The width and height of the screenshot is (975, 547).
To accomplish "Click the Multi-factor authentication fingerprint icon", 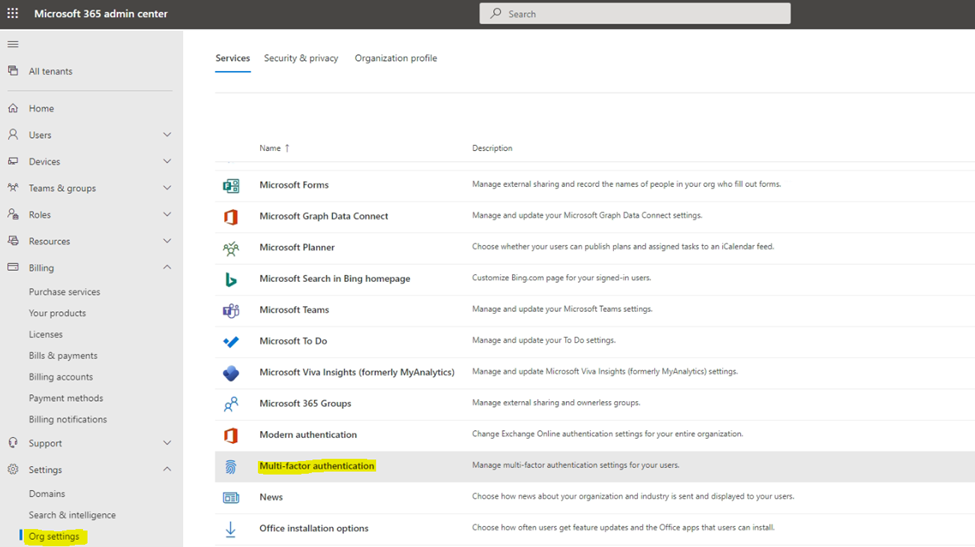I will 231,467.
